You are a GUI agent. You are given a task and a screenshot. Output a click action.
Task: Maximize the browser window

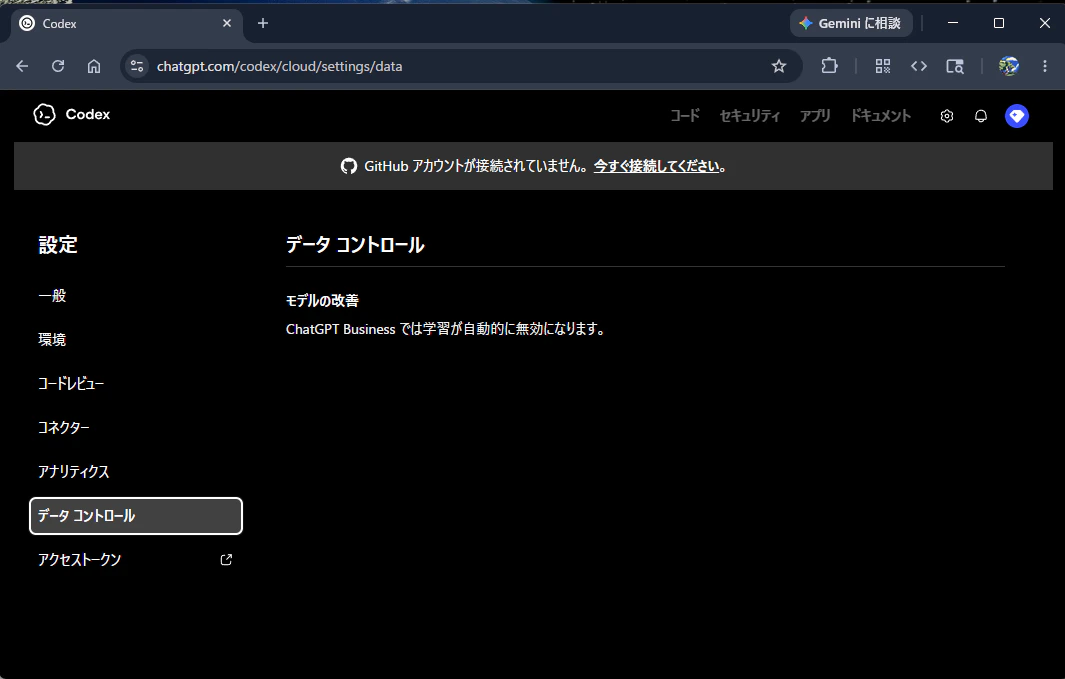998,23
